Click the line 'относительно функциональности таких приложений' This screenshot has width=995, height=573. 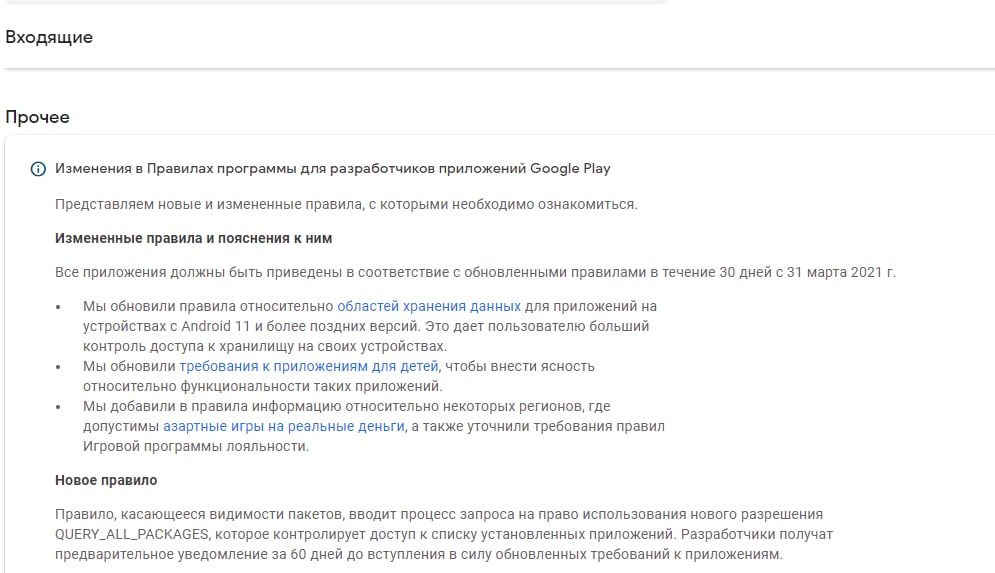point(263,386)
